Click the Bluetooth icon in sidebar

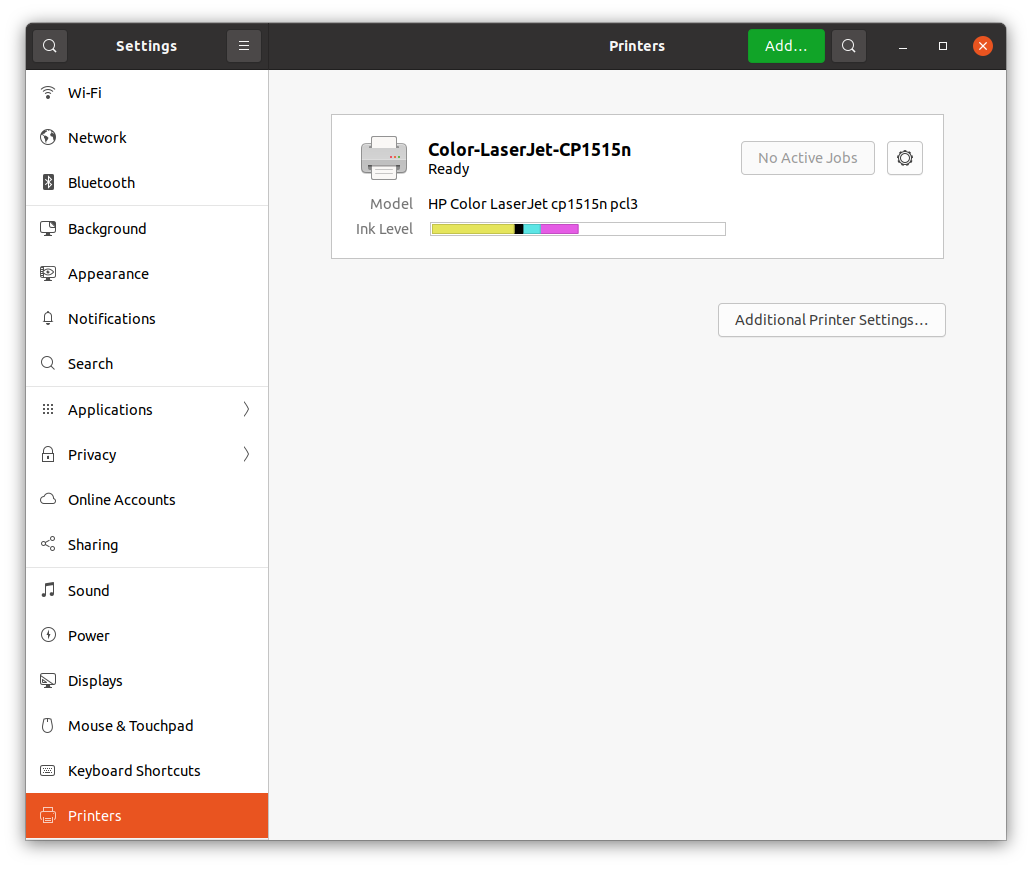point(48,183)
